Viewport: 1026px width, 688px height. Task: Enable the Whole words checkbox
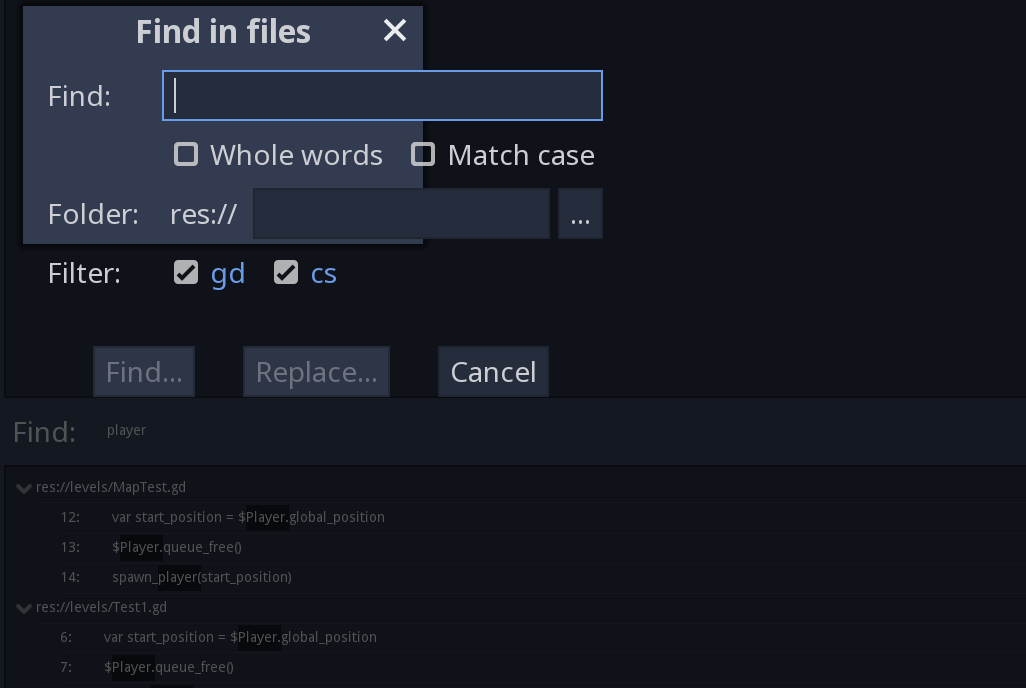(x=186, y=154)
